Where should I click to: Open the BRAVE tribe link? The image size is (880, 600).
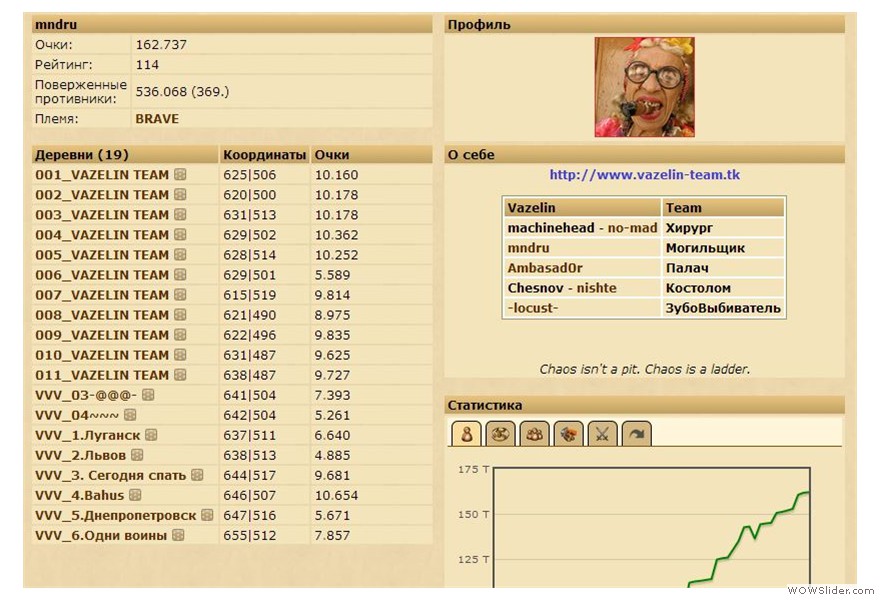tap(157, 118)
